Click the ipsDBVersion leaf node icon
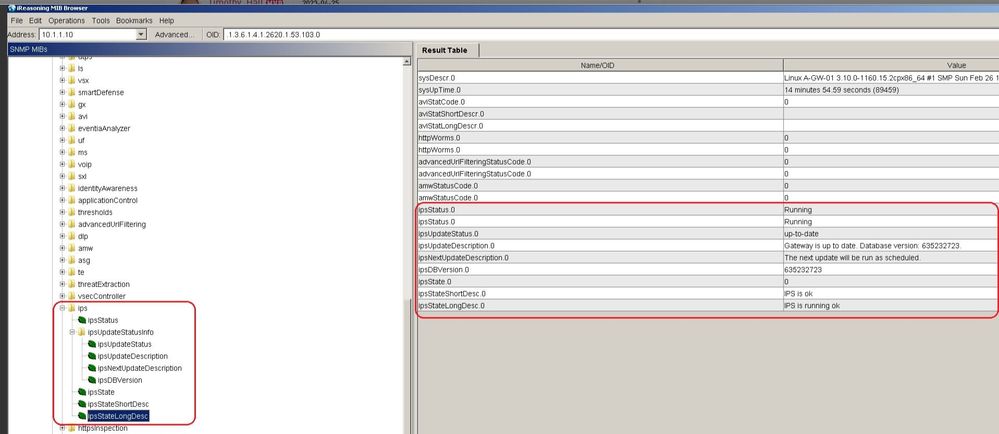The width and height of the screenshot is (999, 434). (x=93, y=380)
